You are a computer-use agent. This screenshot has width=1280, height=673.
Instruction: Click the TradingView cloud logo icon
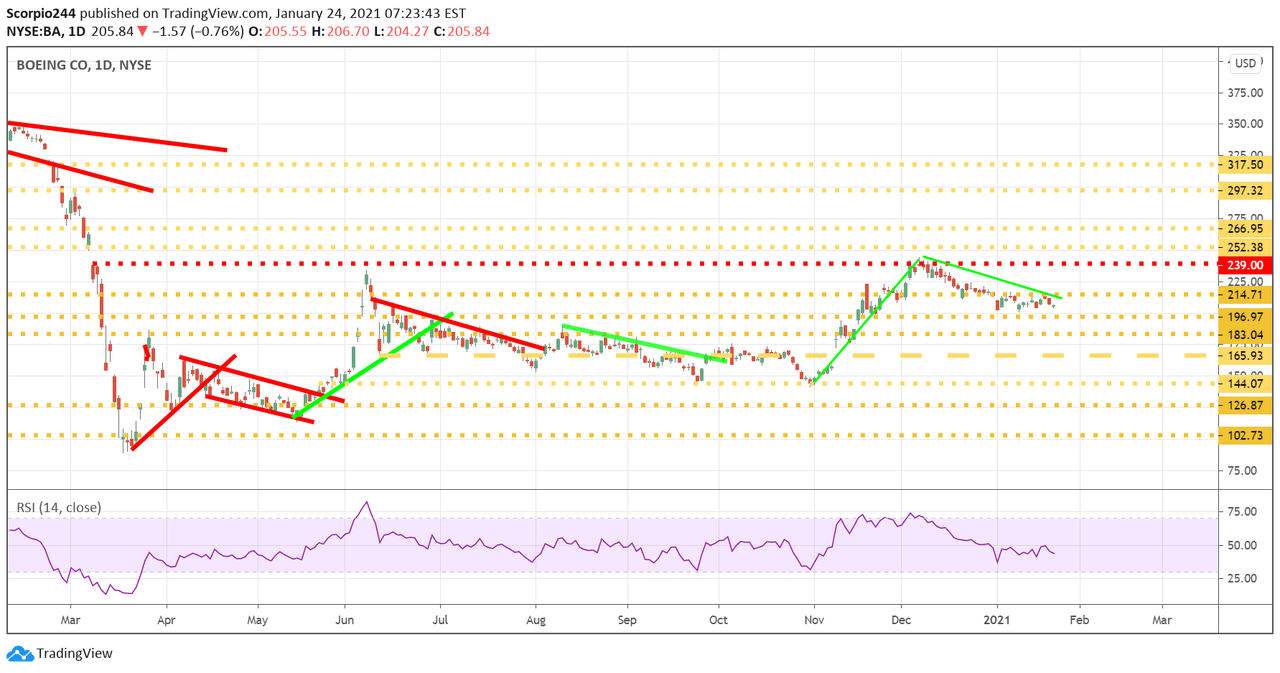[20, 654]
